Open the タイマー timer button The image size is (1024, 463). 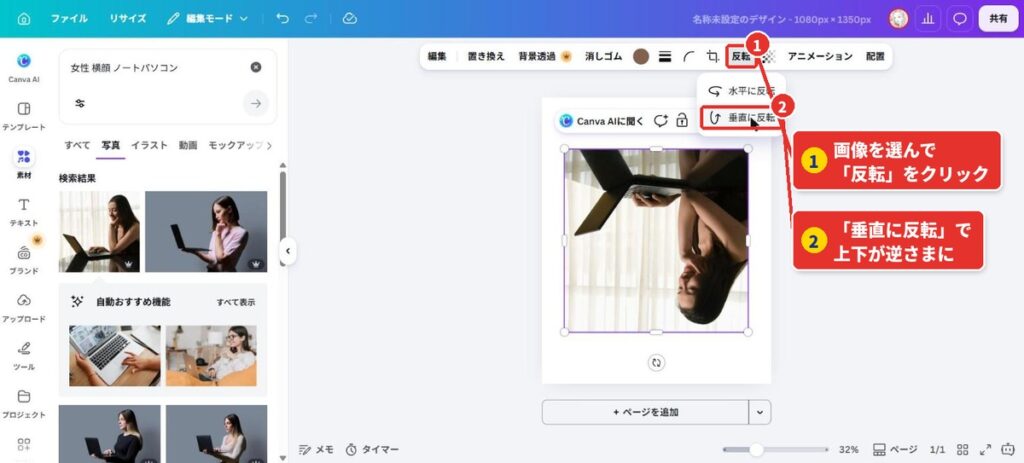click(372, 449)
